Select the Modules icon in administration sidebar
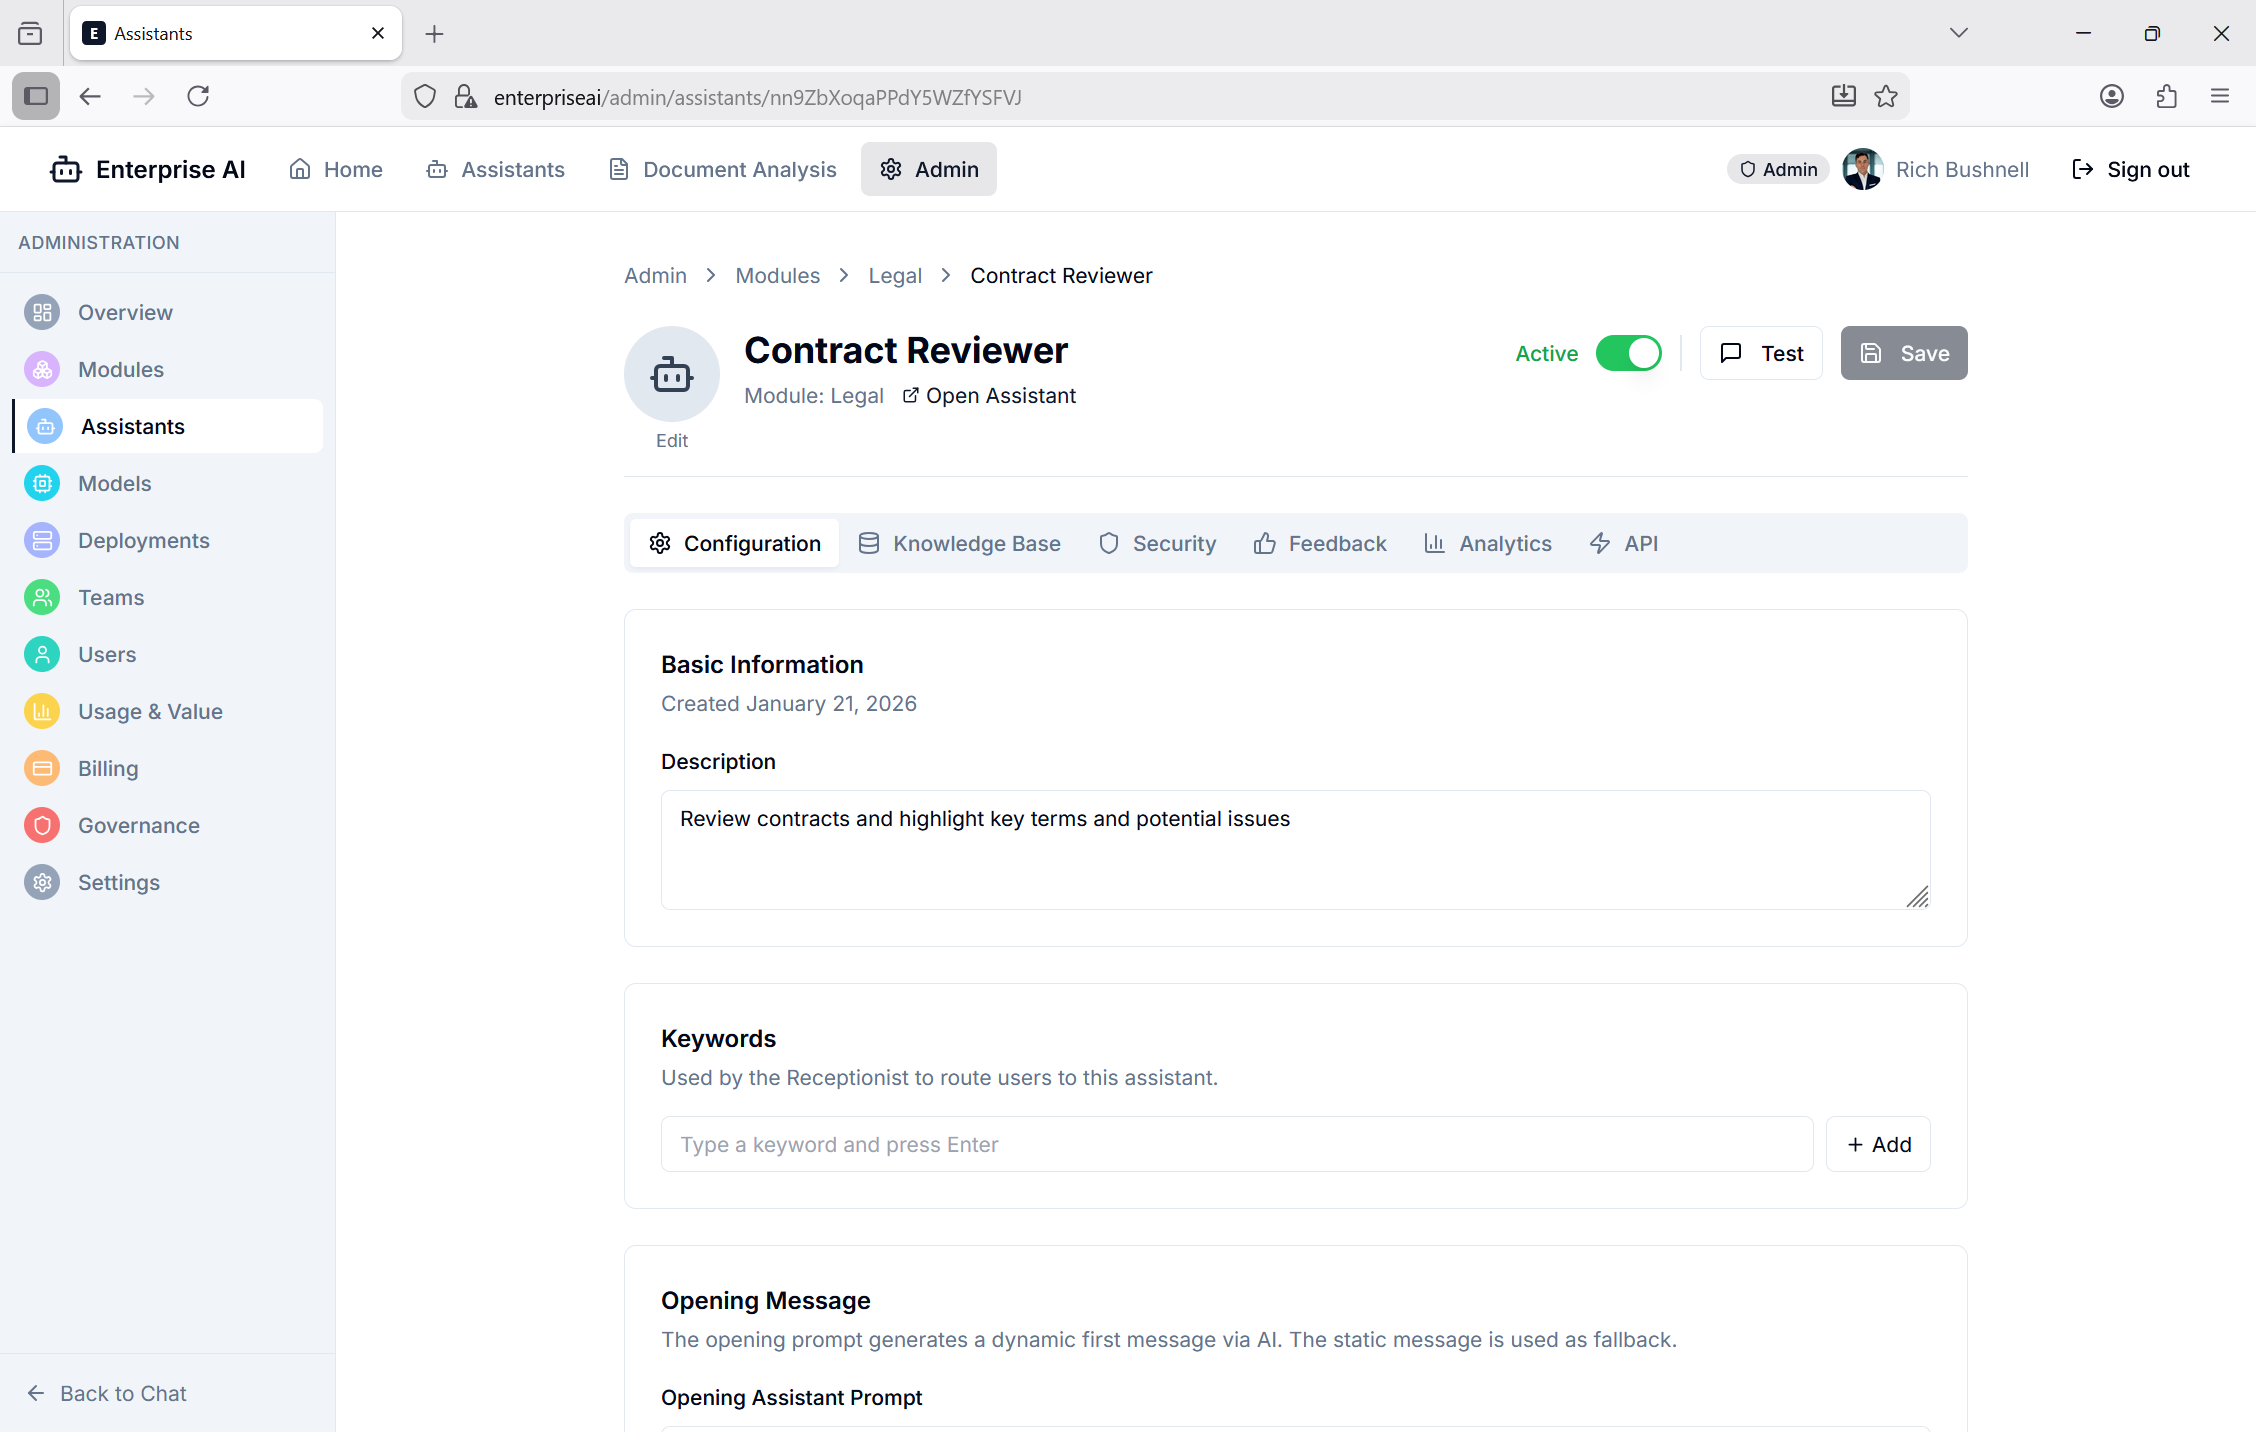Screen dimensions: 2256x1432 tap(42, 369)
